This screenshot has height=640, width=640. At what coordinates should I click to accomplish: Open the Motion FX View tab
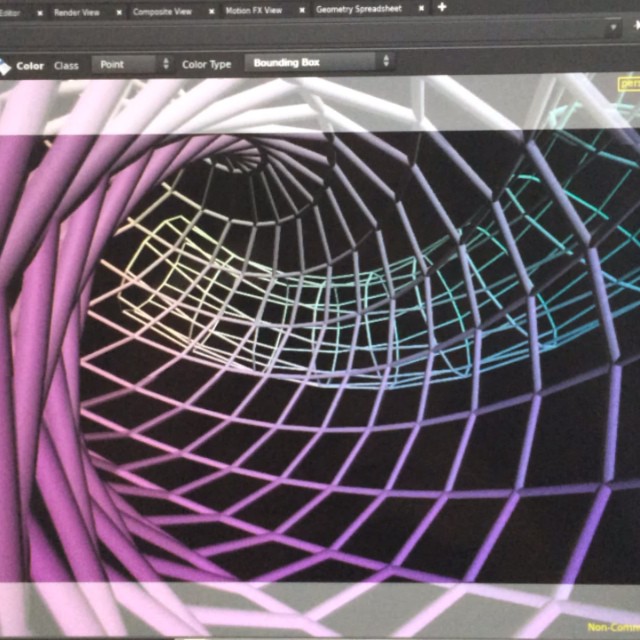coord(253,11)
